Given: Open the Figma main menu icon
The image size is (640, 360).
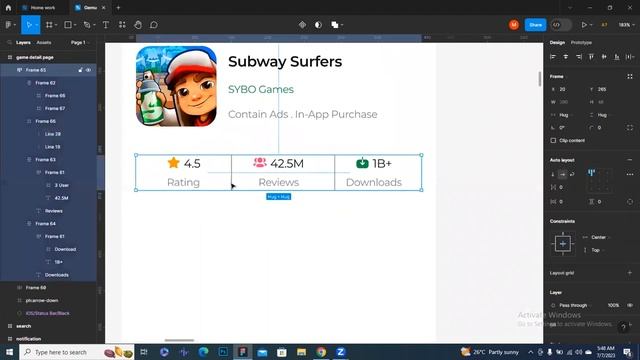Looking at the screenshot, I should 9,25.
